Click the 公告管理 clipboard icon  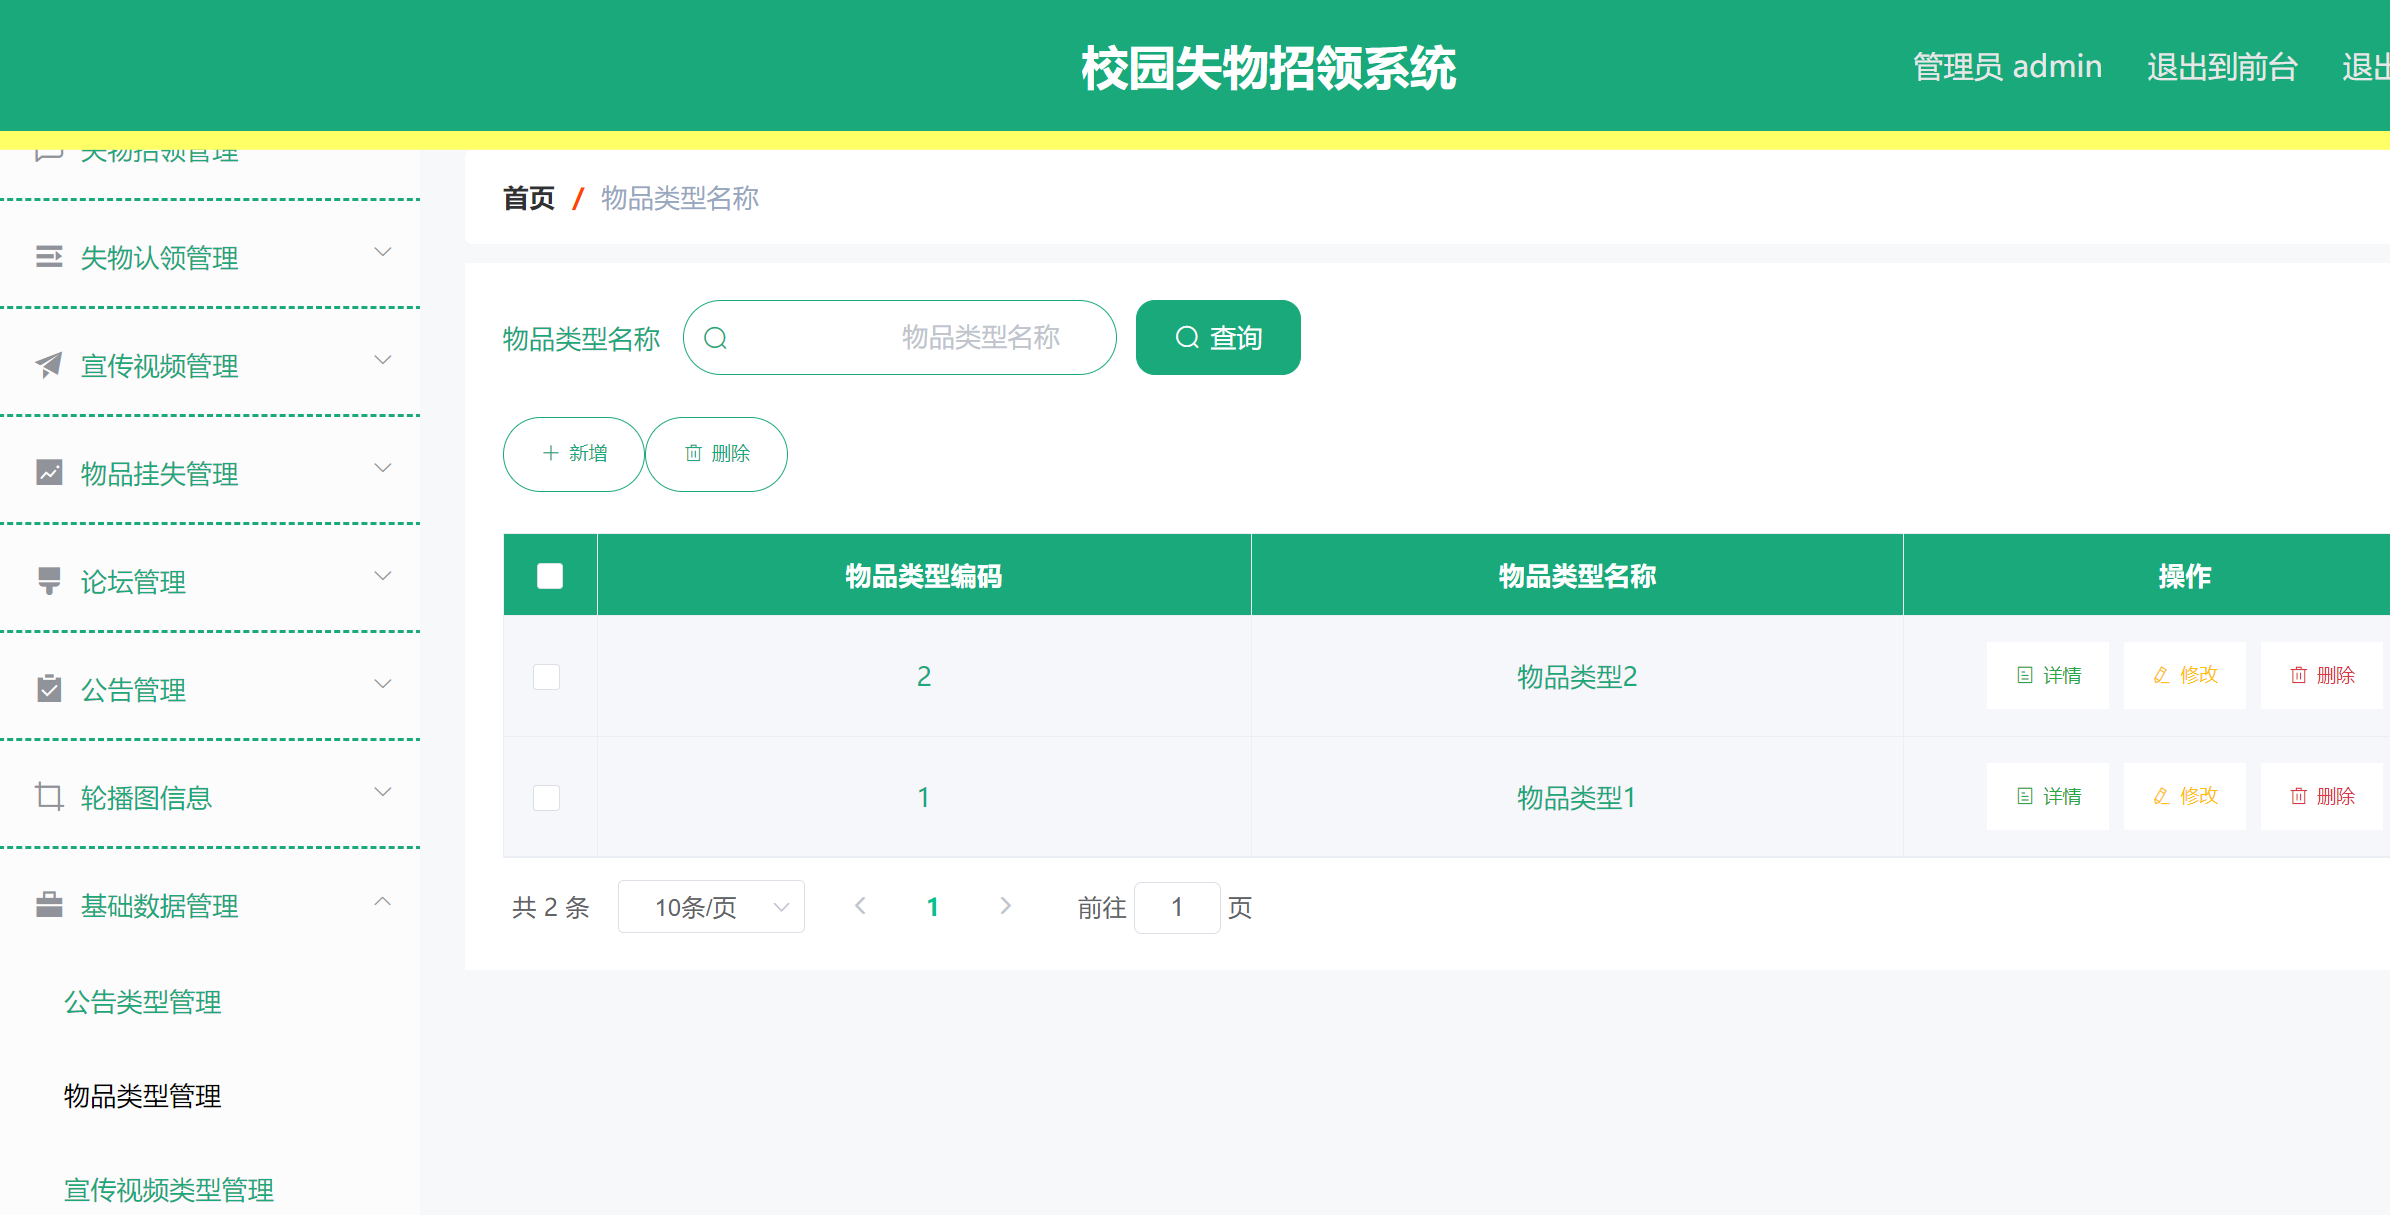pyautogui.click(x=50, y=688)
